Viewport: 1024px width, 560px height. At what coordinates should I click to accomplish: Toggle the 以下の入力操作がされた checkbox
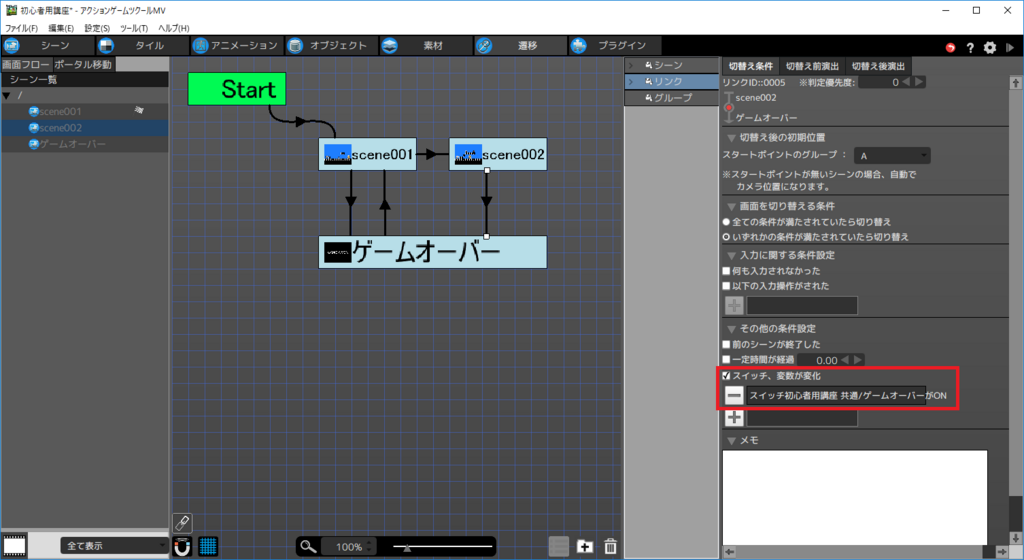[726, 286]
